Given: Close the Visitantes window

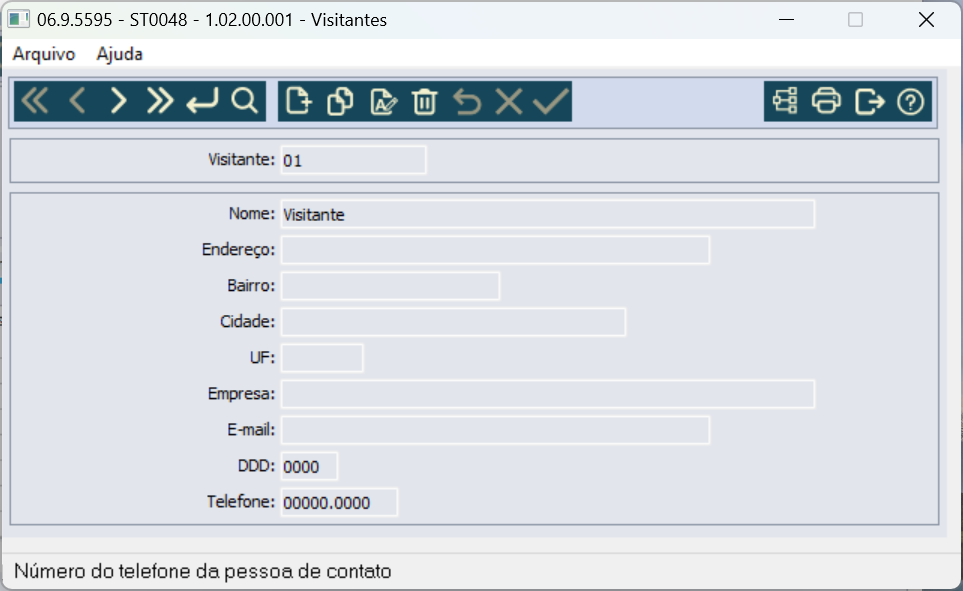Looking at the screenshot, I should 926,20.
